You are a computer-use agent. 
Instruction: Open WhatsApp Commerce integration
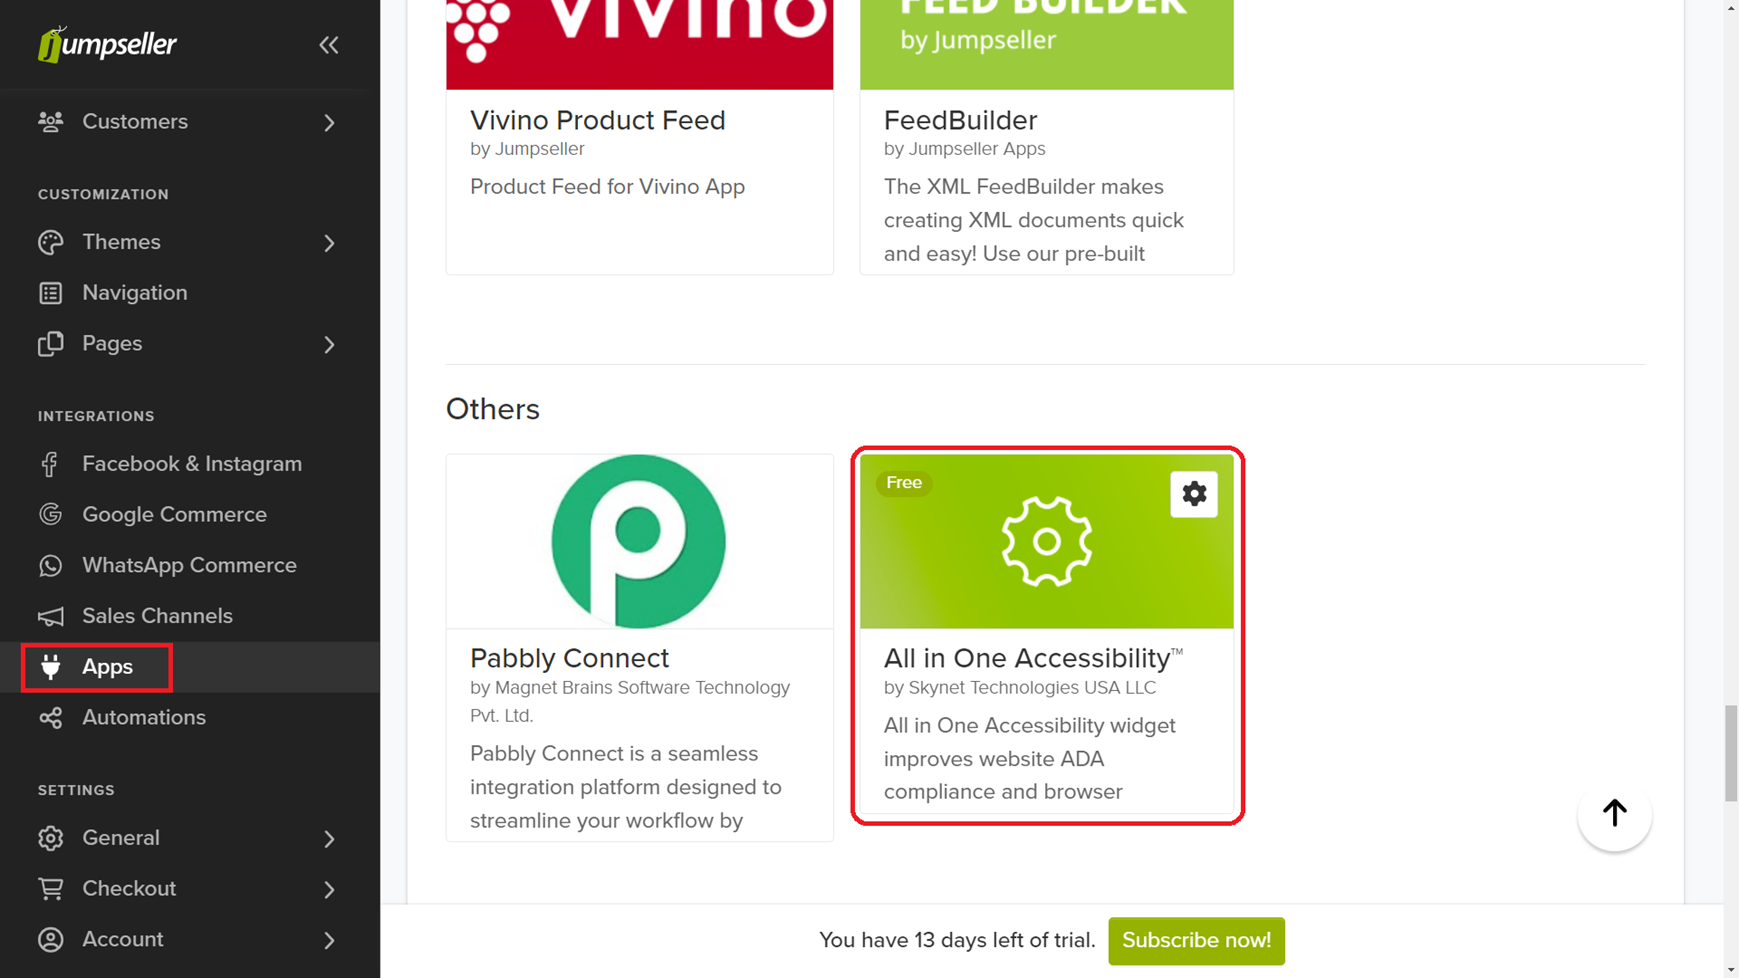click(x=189, y=566)
